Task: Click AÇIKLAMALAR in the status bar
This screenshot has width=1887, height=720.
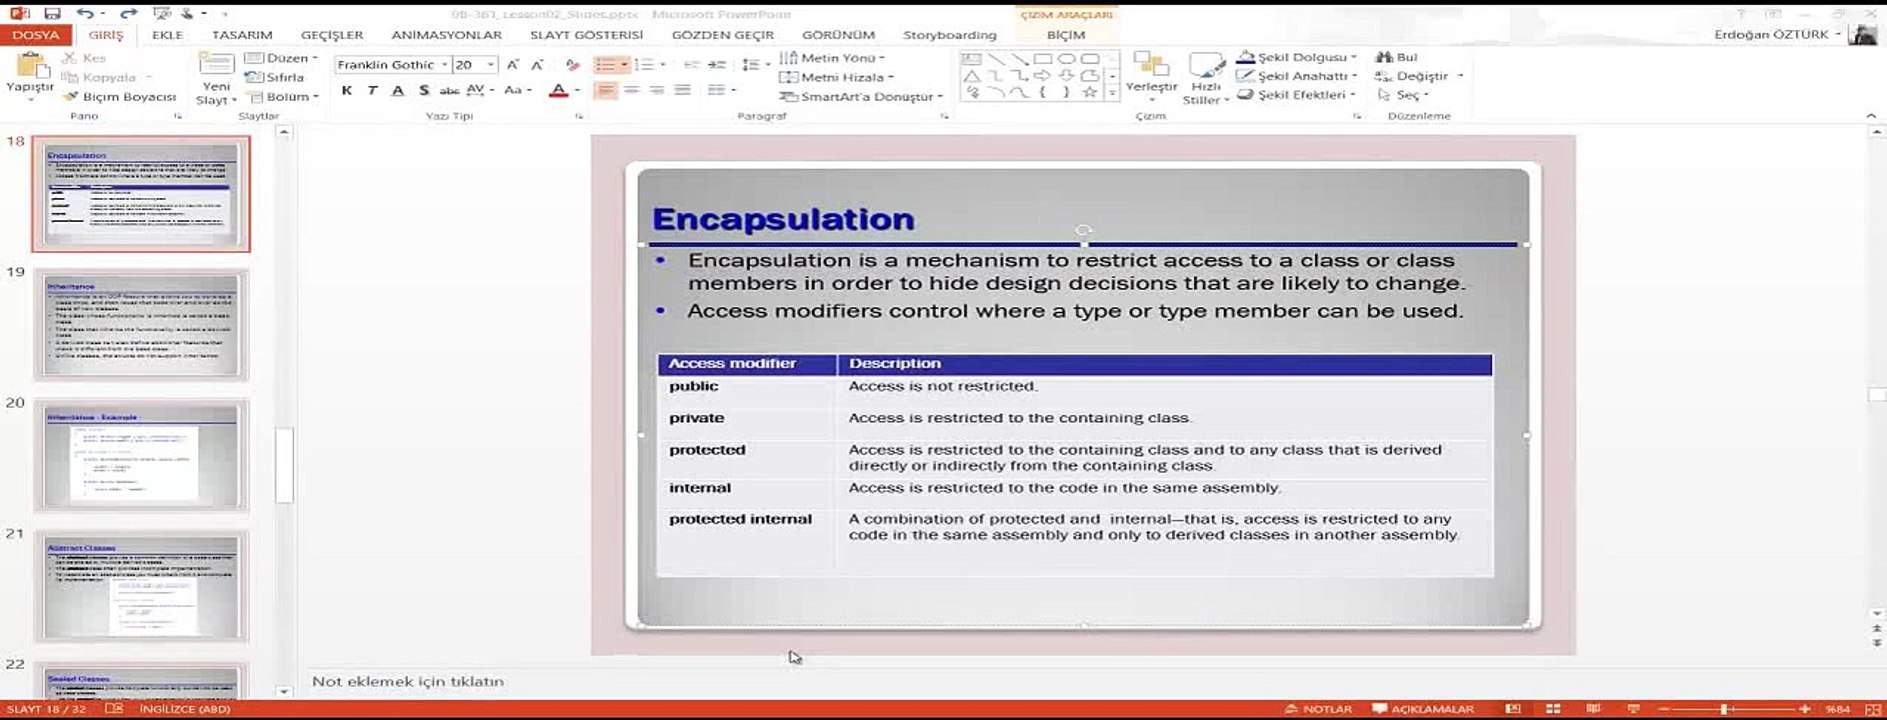Action: coord(1422,709)
